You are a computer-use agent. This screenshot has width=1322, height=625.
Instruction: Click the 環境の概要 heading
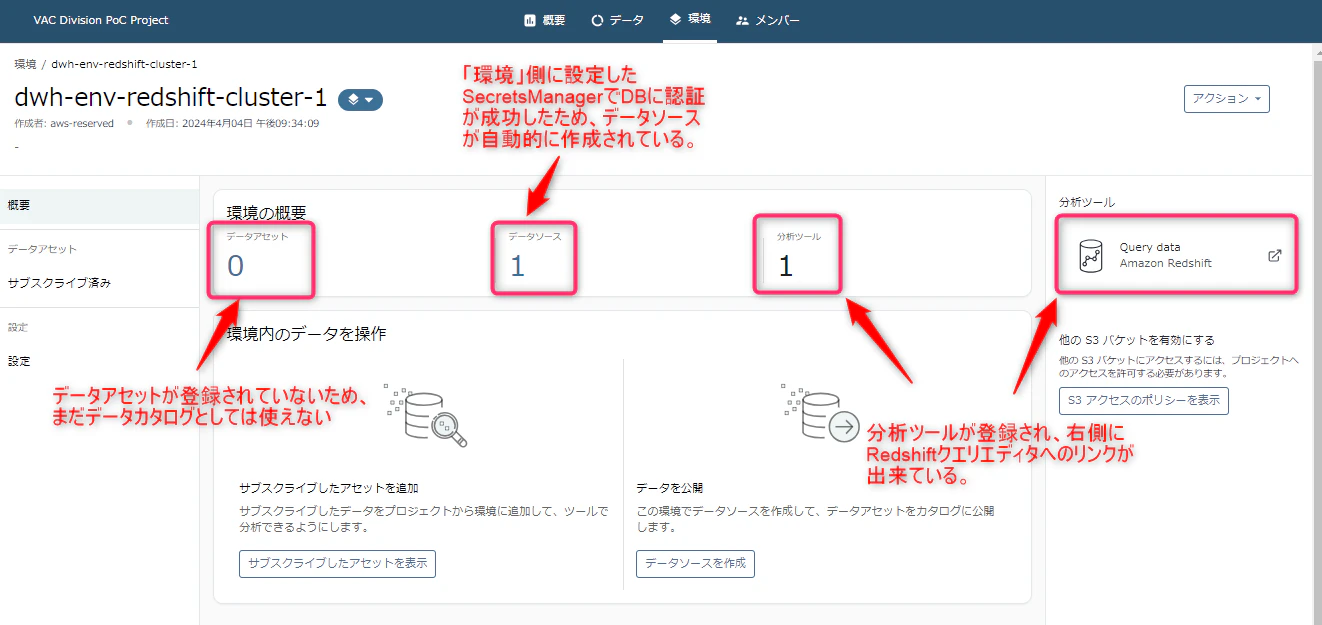point(267,212)
